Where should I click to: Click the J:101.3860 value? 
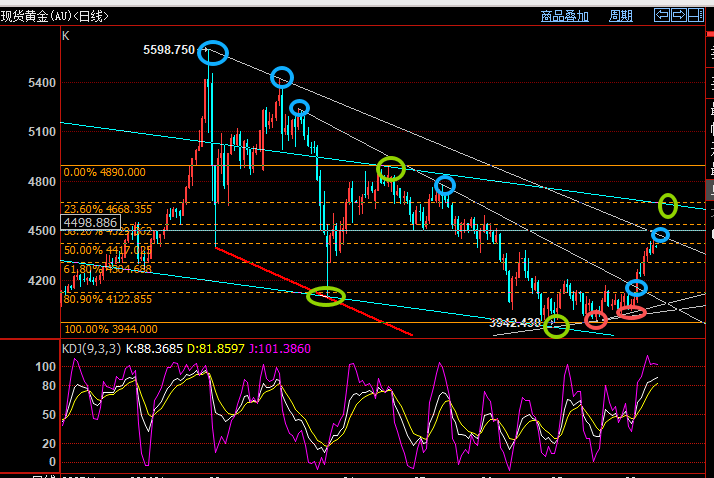click(280, 349)
